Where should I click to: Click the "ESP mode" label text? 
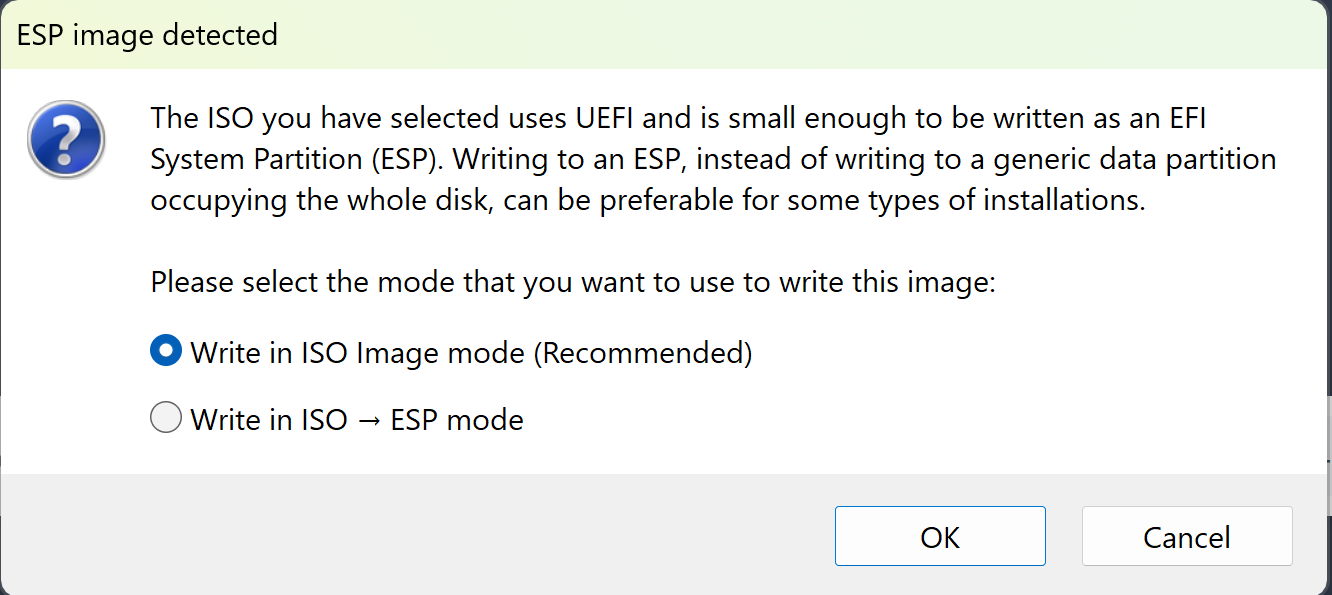point(457,419)
